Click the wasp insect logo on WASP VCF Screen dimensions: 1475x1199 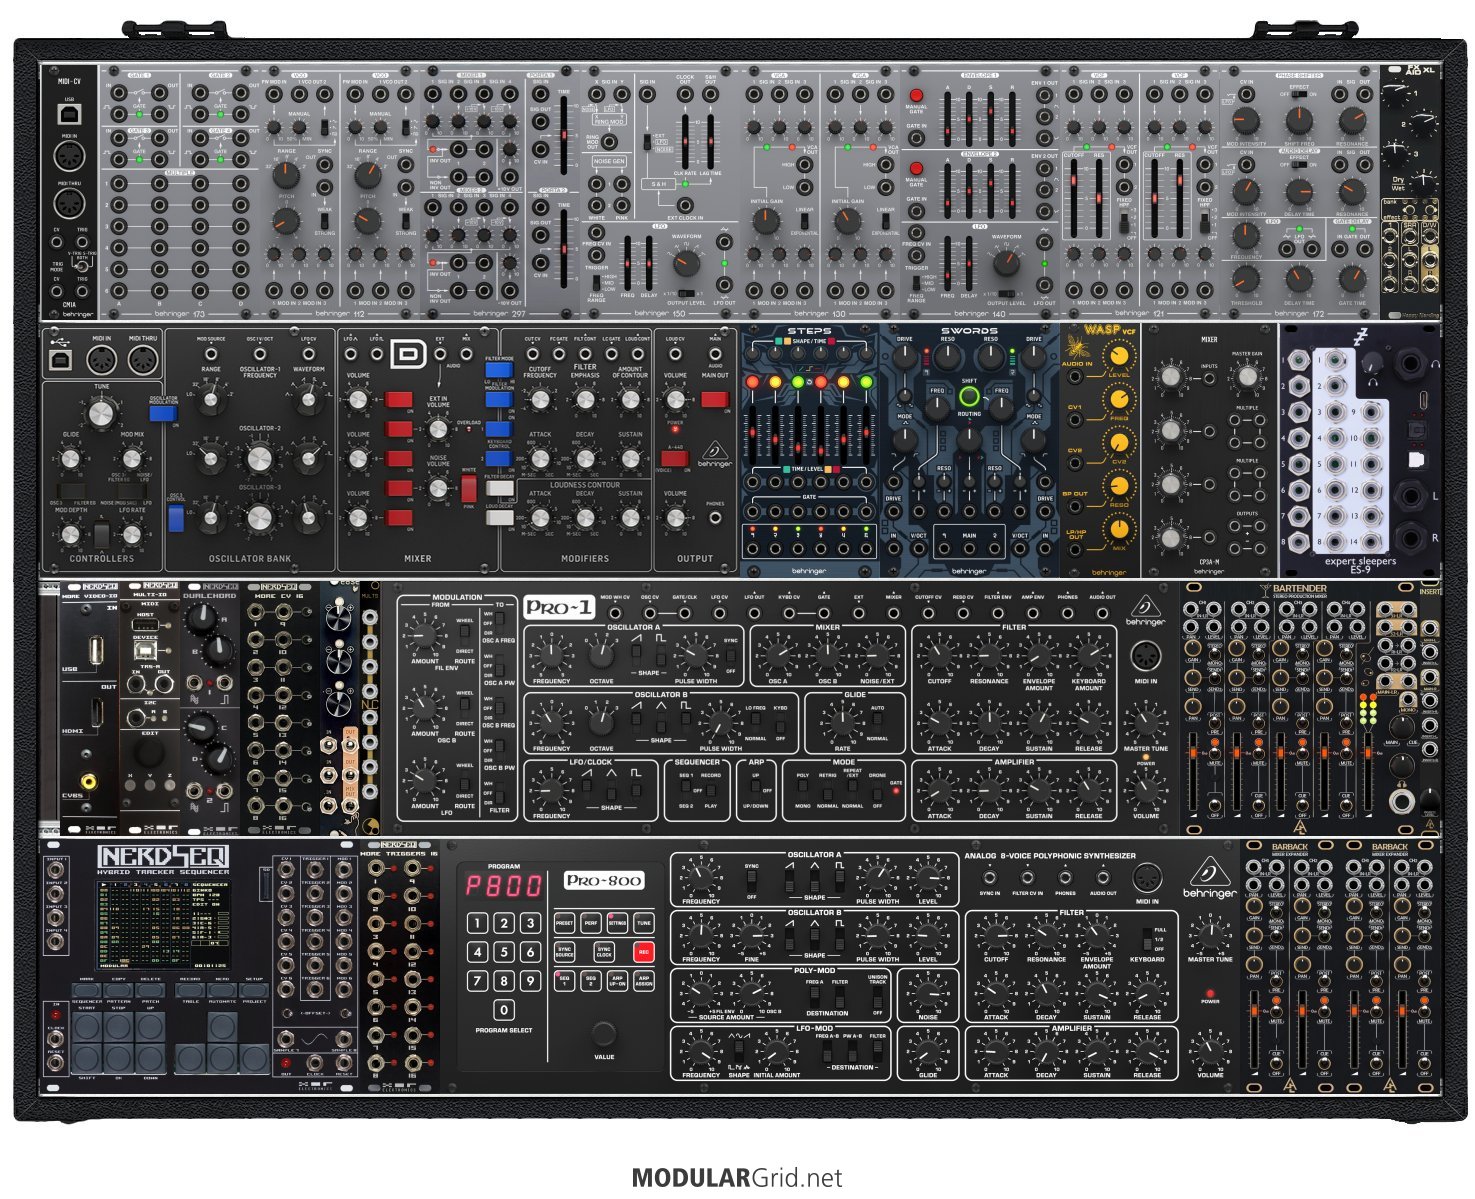[x=1078, y=346]
